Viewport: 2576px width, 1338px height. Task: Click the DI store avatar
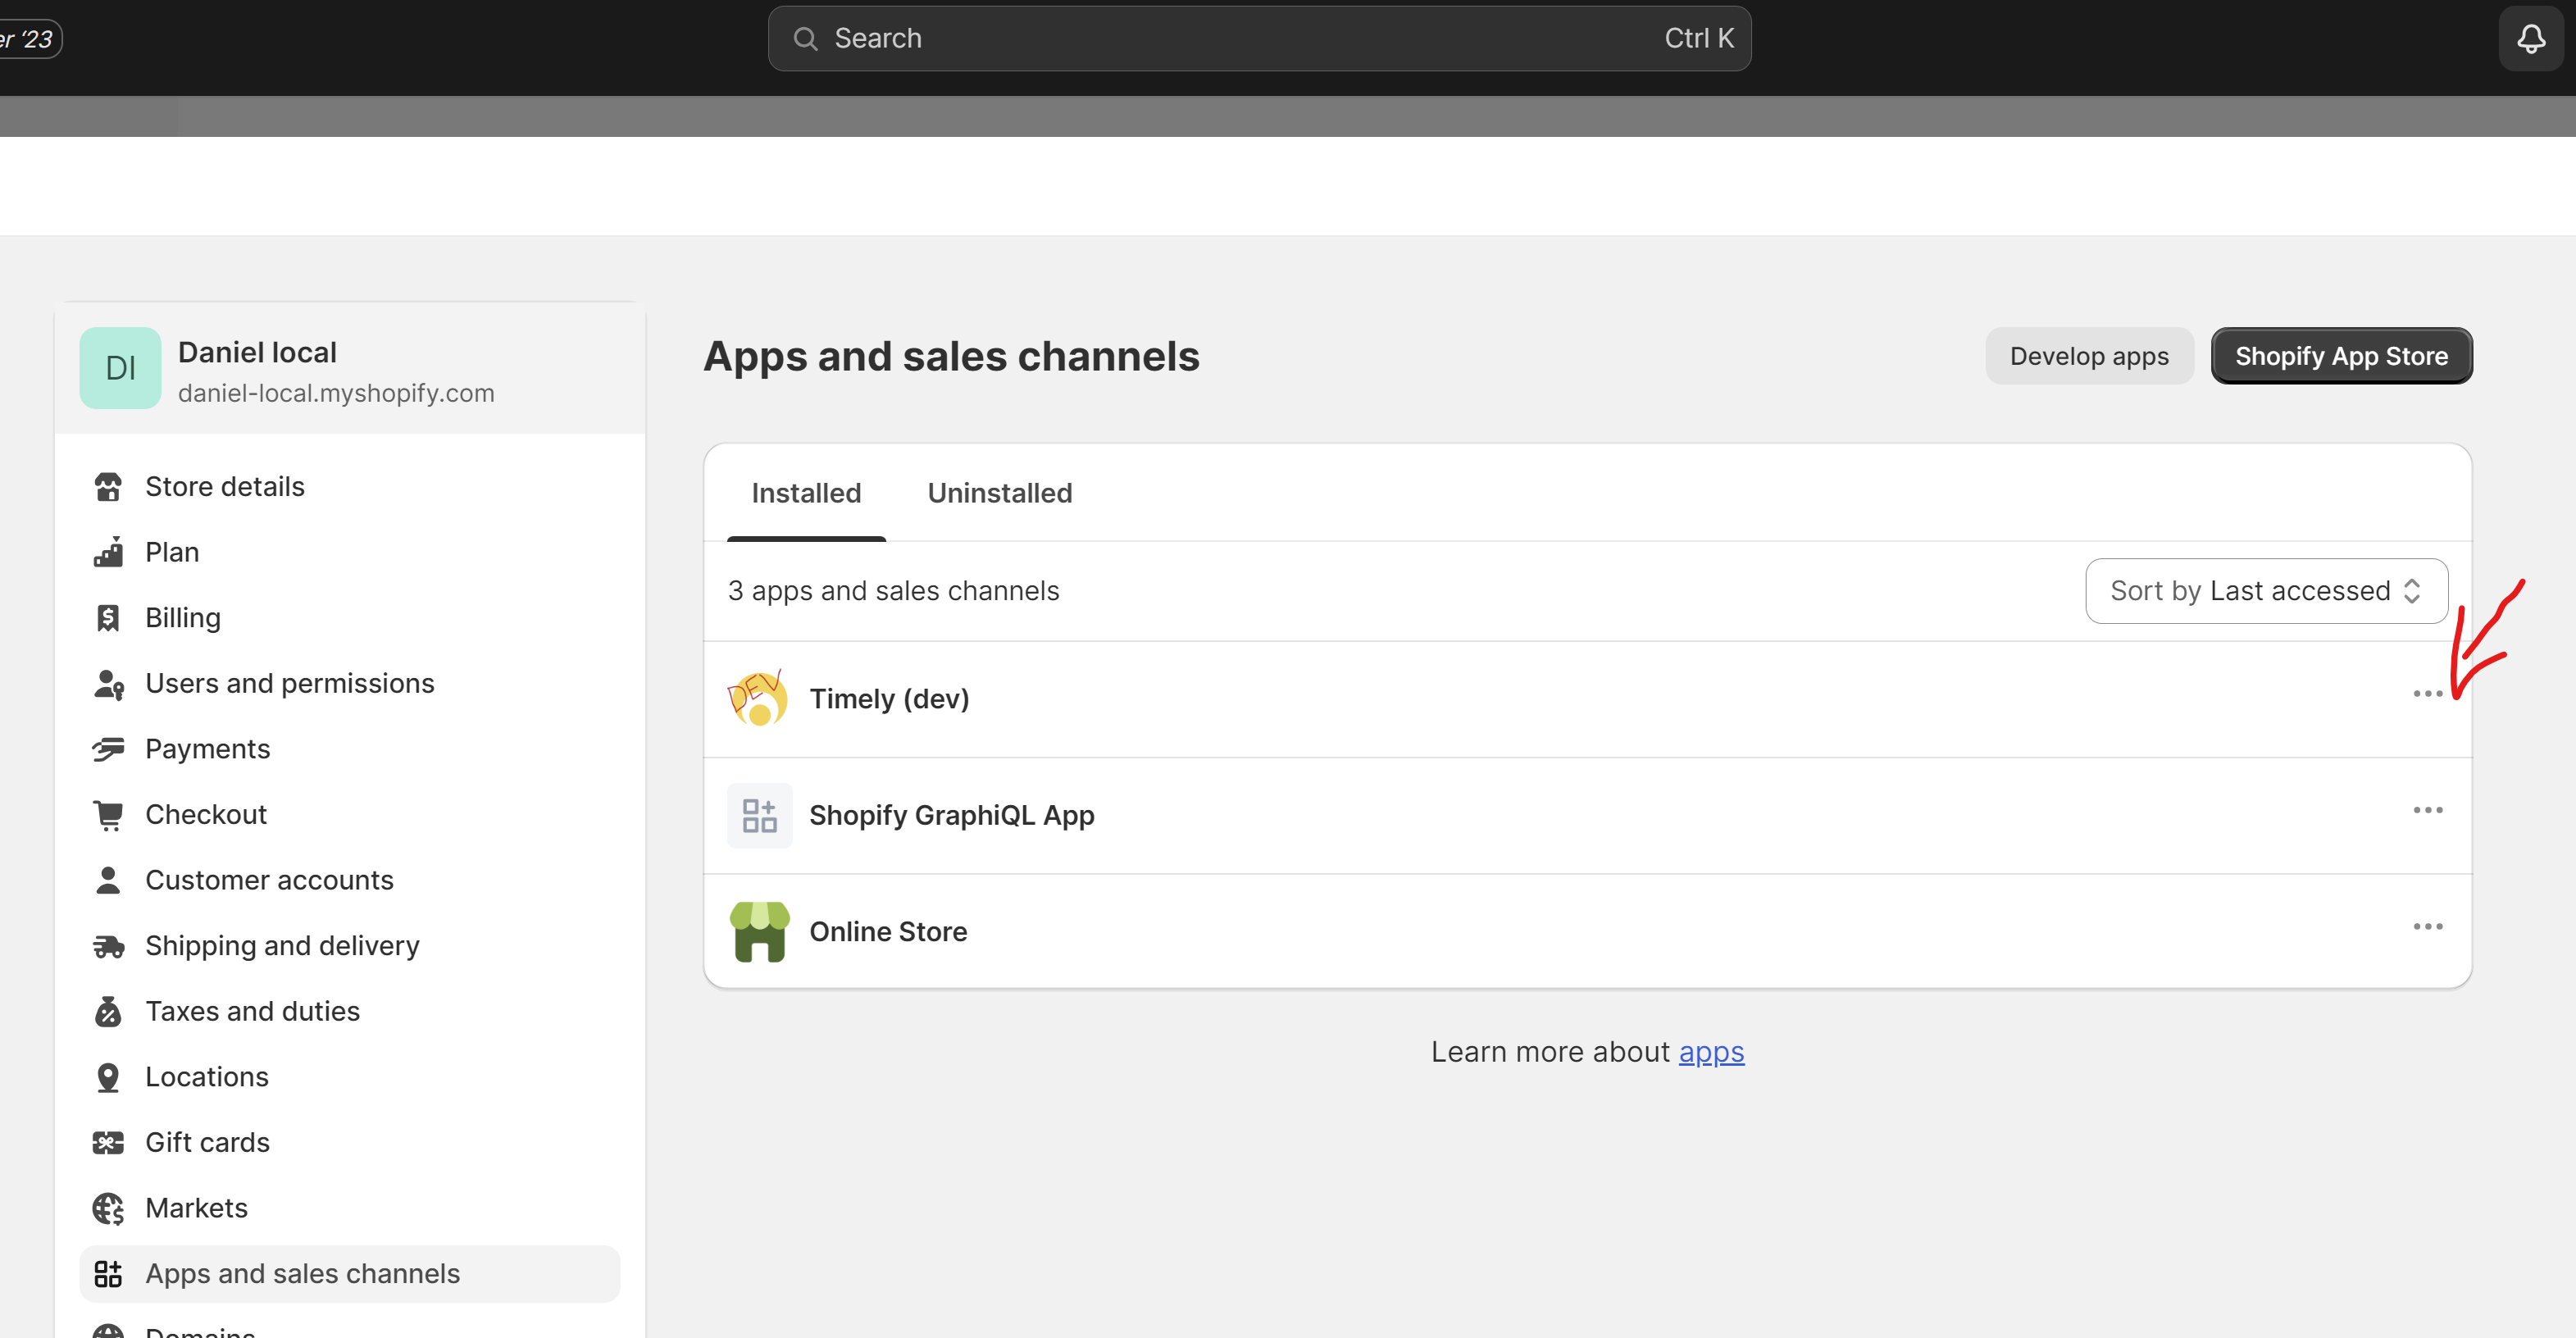click(120, 368)
